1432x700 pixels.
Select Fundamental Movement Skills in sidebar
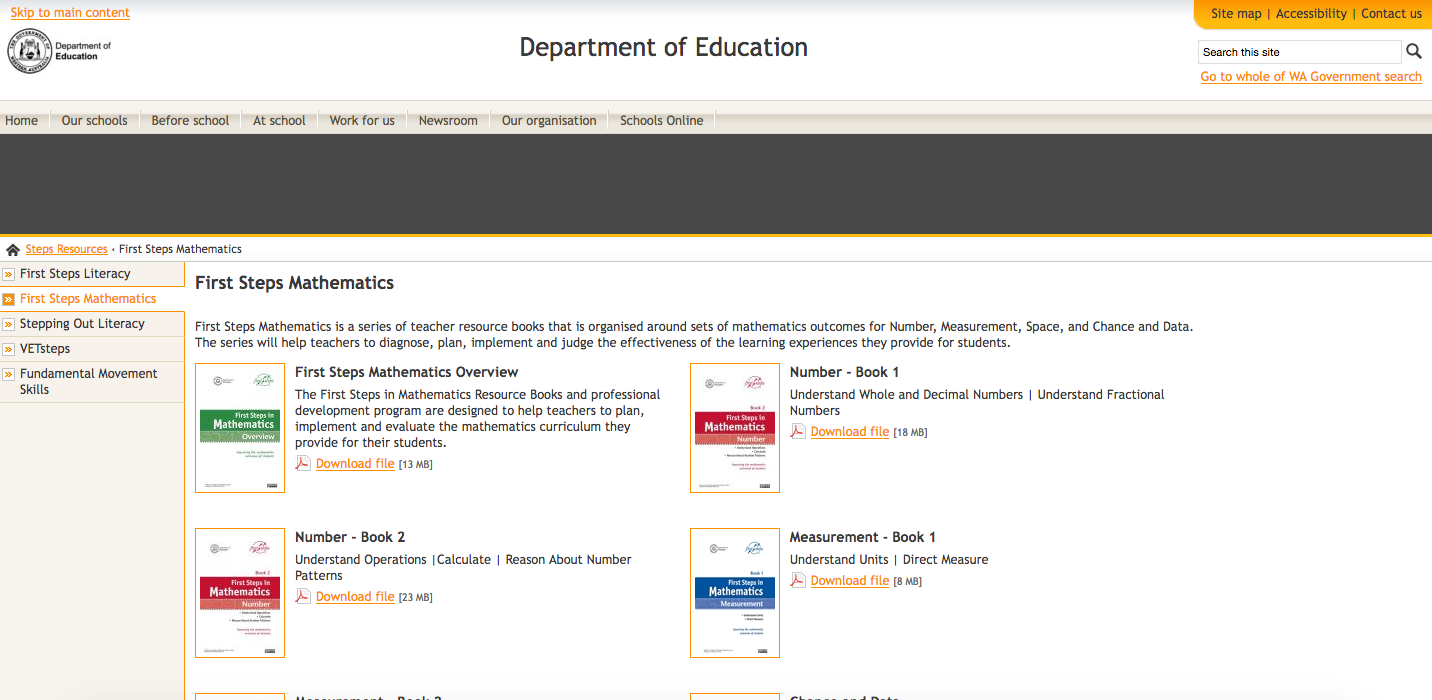tap(89, 382)
